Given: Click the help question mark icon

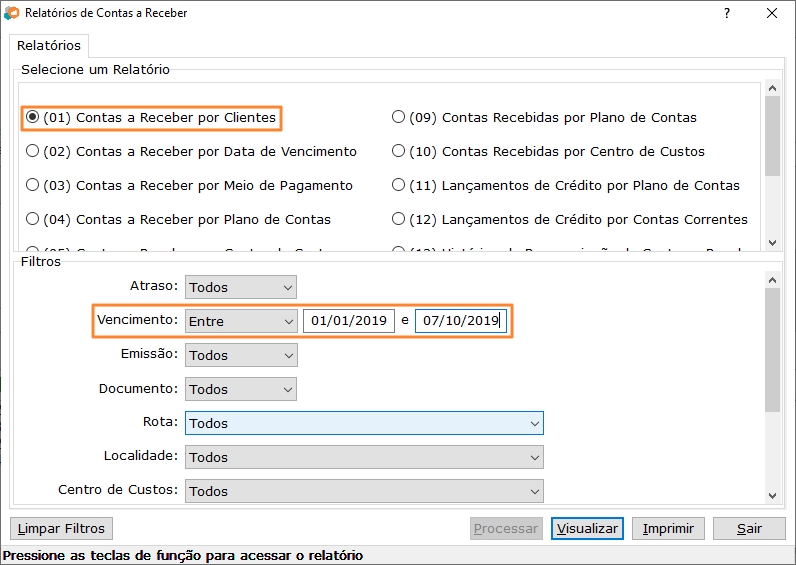Looking at the screenshot, I should click(727, 13).
